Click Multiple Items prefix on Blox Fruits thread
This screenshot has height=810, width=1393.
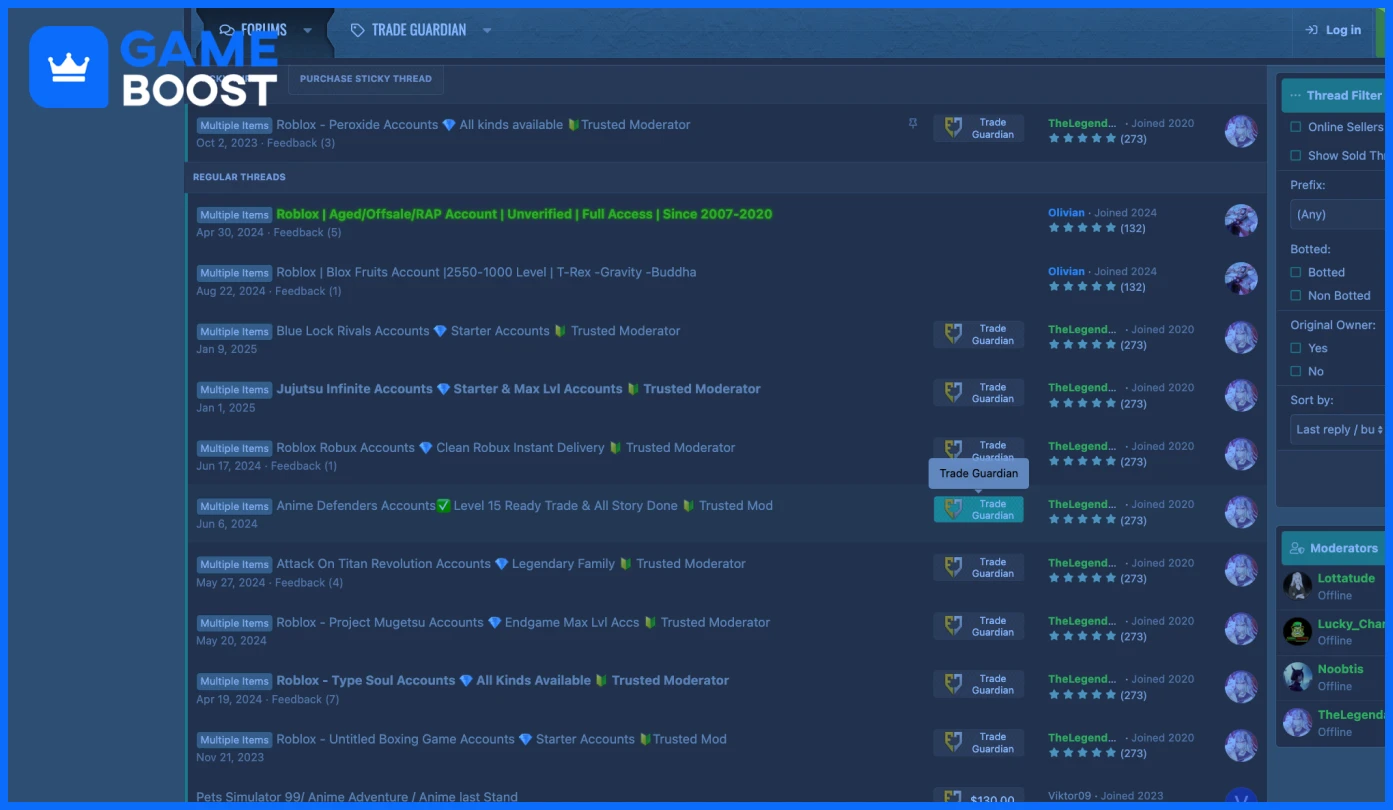click(x=234, y=273)
